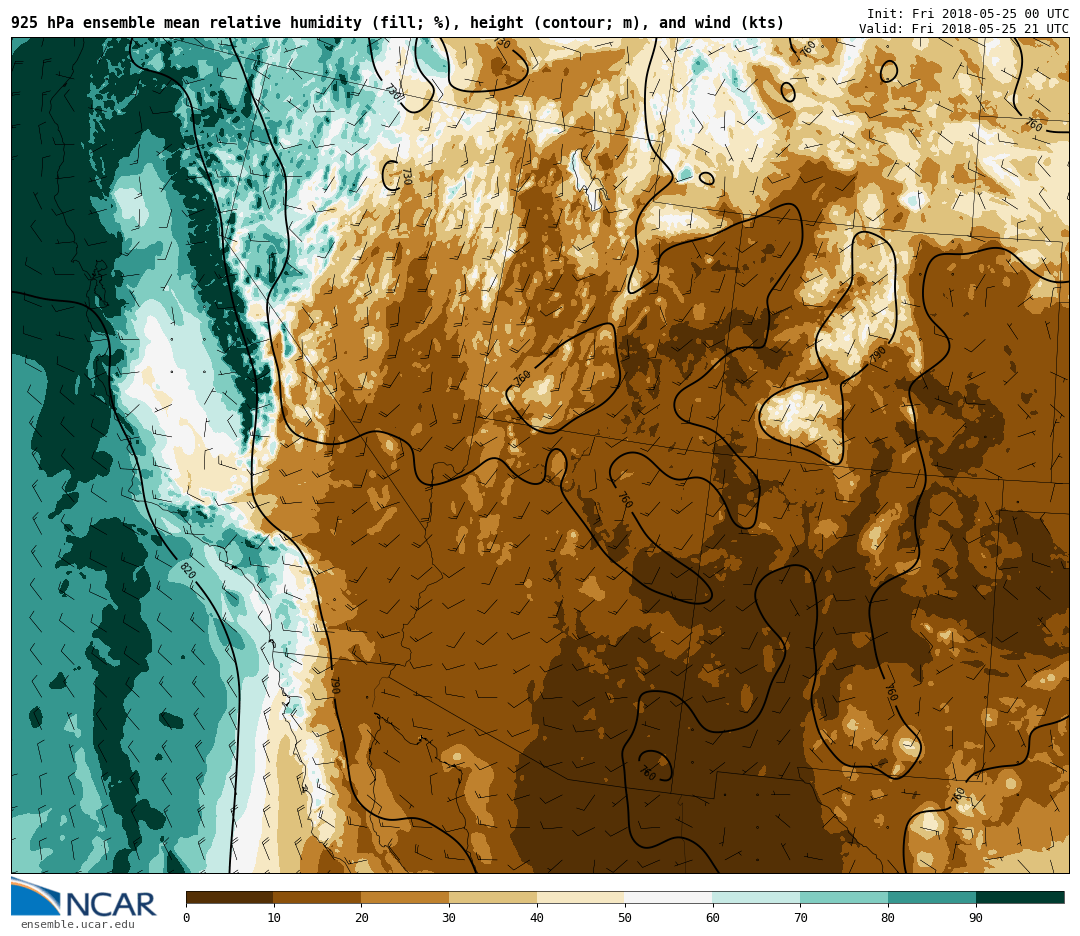Click the colorbar tick label 50
Screen dimensions: 1080x936
[624, 918]
